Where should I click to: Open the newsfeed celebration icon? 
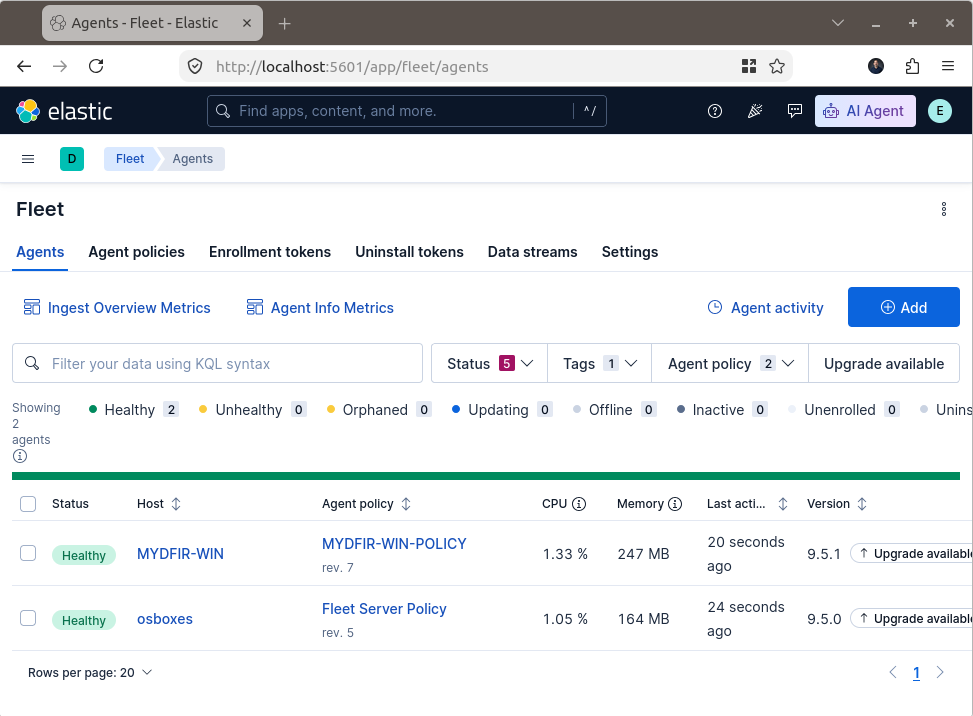pyautogui.click(x=755, y=111)
